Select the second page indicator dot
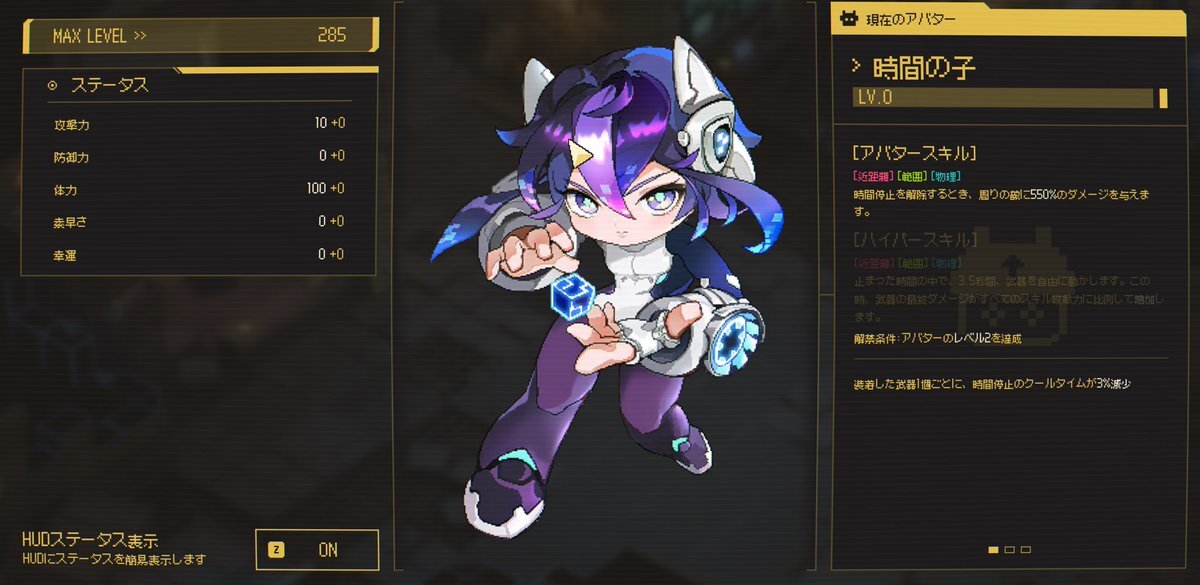The height and width of the screenshot is (585, 1200). [x=1010, y=549]
